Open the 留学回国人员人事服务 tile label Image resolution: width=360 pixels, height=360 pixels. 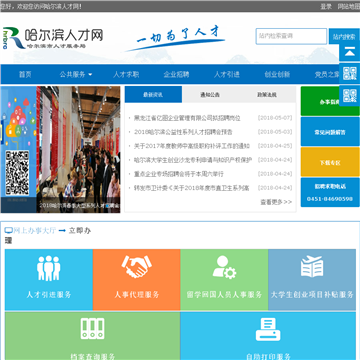[224, 295]
